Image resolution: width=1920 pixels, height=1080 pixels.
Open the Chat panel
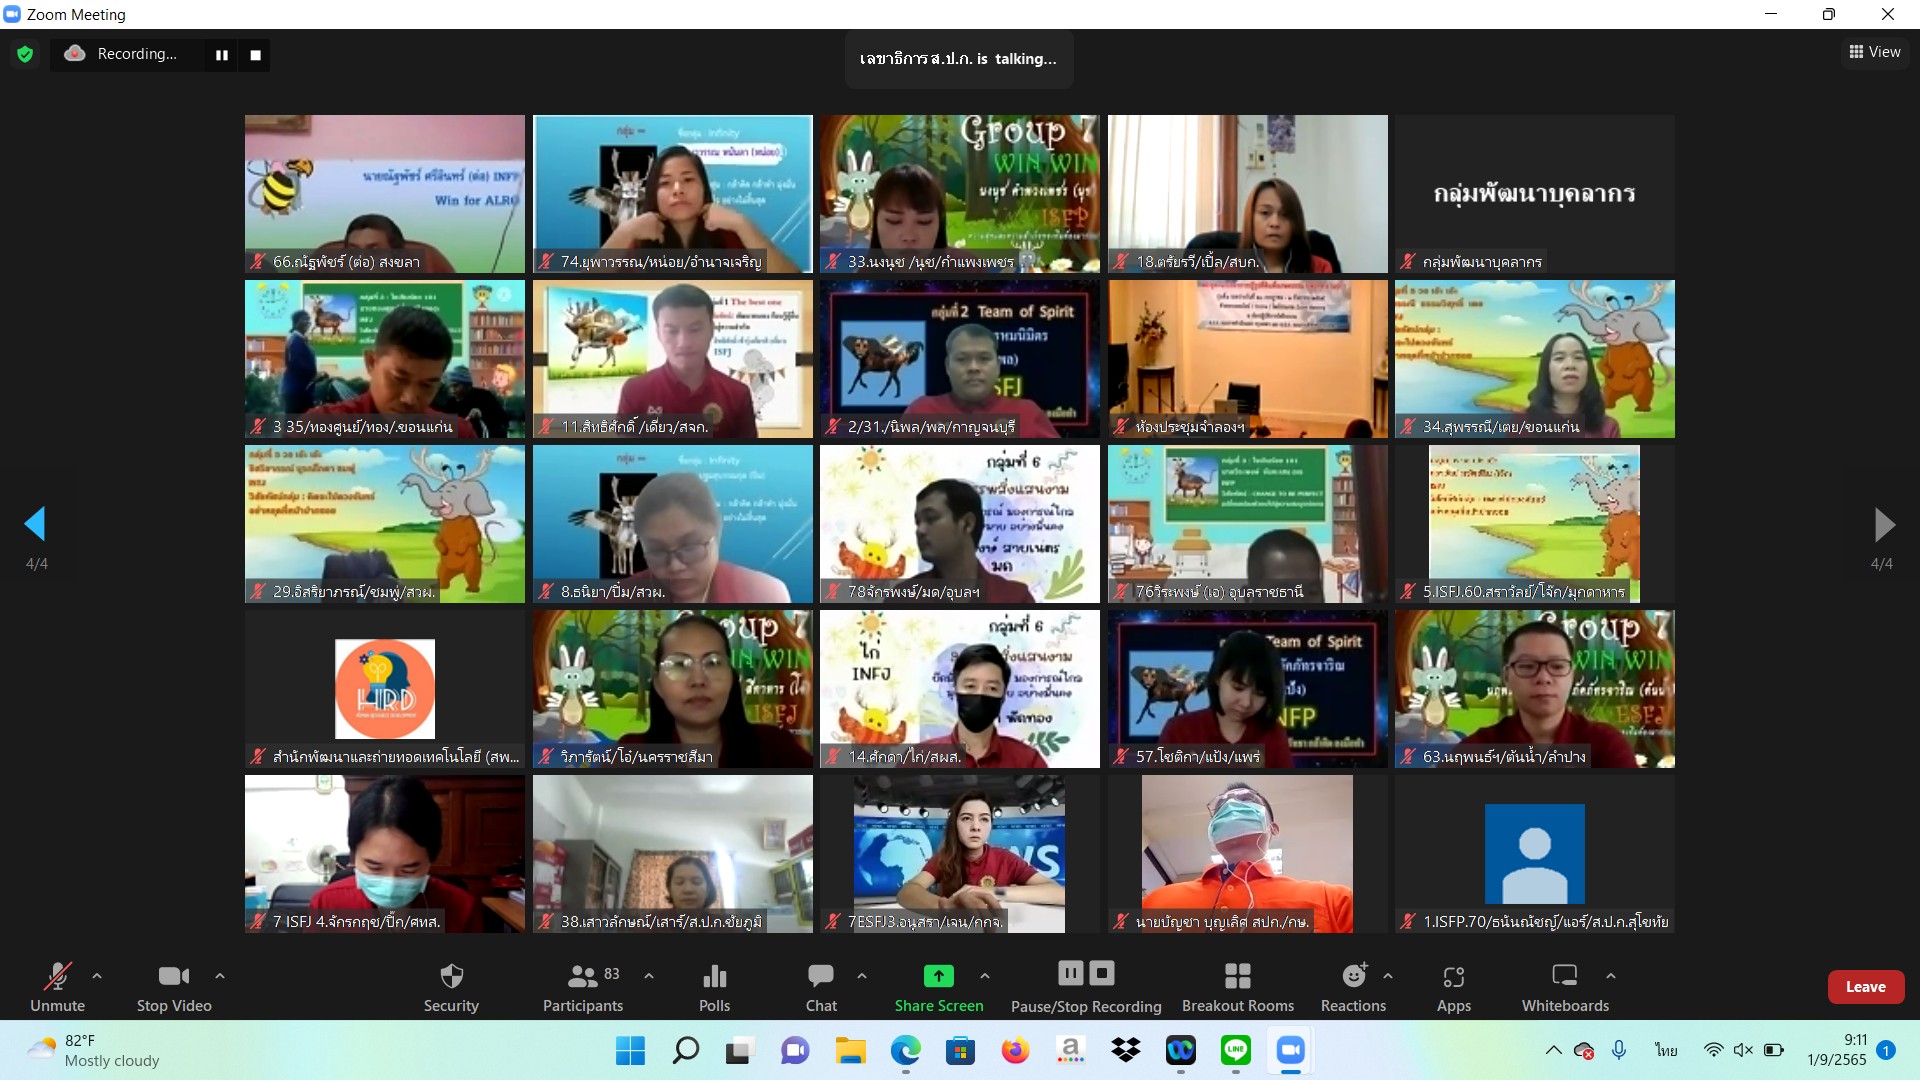(821, 986)
